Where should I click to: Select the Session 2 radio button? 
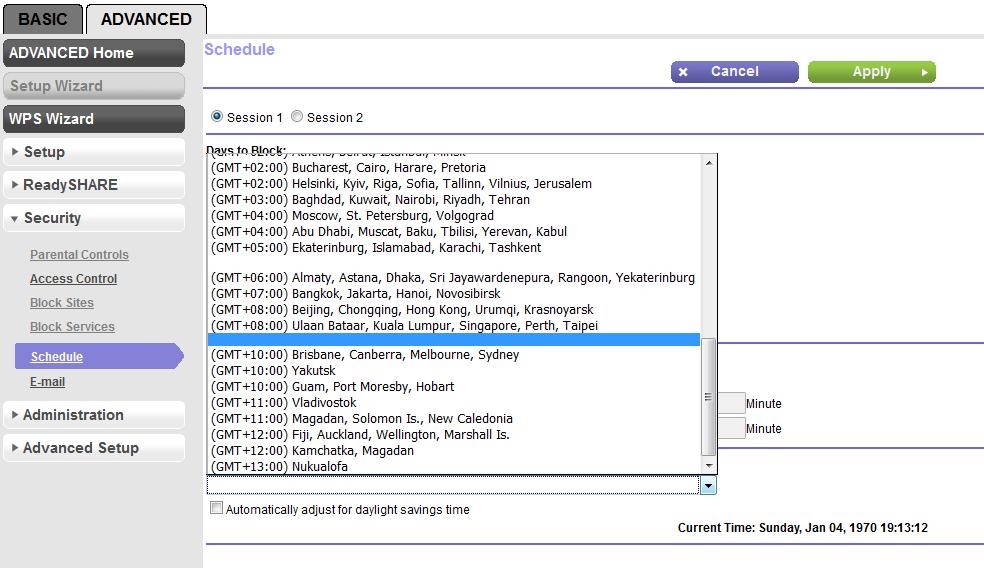(x=297, y=116)
